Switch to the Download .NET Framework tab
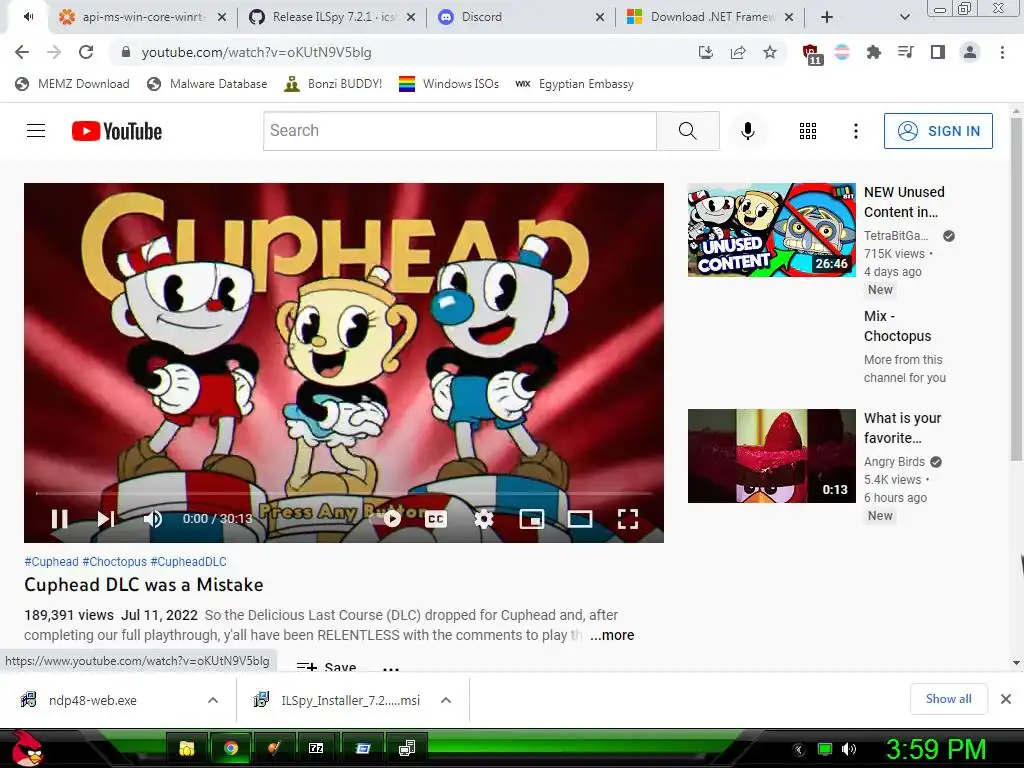This screenshot has width=1024, height=768. coord(711,17)
